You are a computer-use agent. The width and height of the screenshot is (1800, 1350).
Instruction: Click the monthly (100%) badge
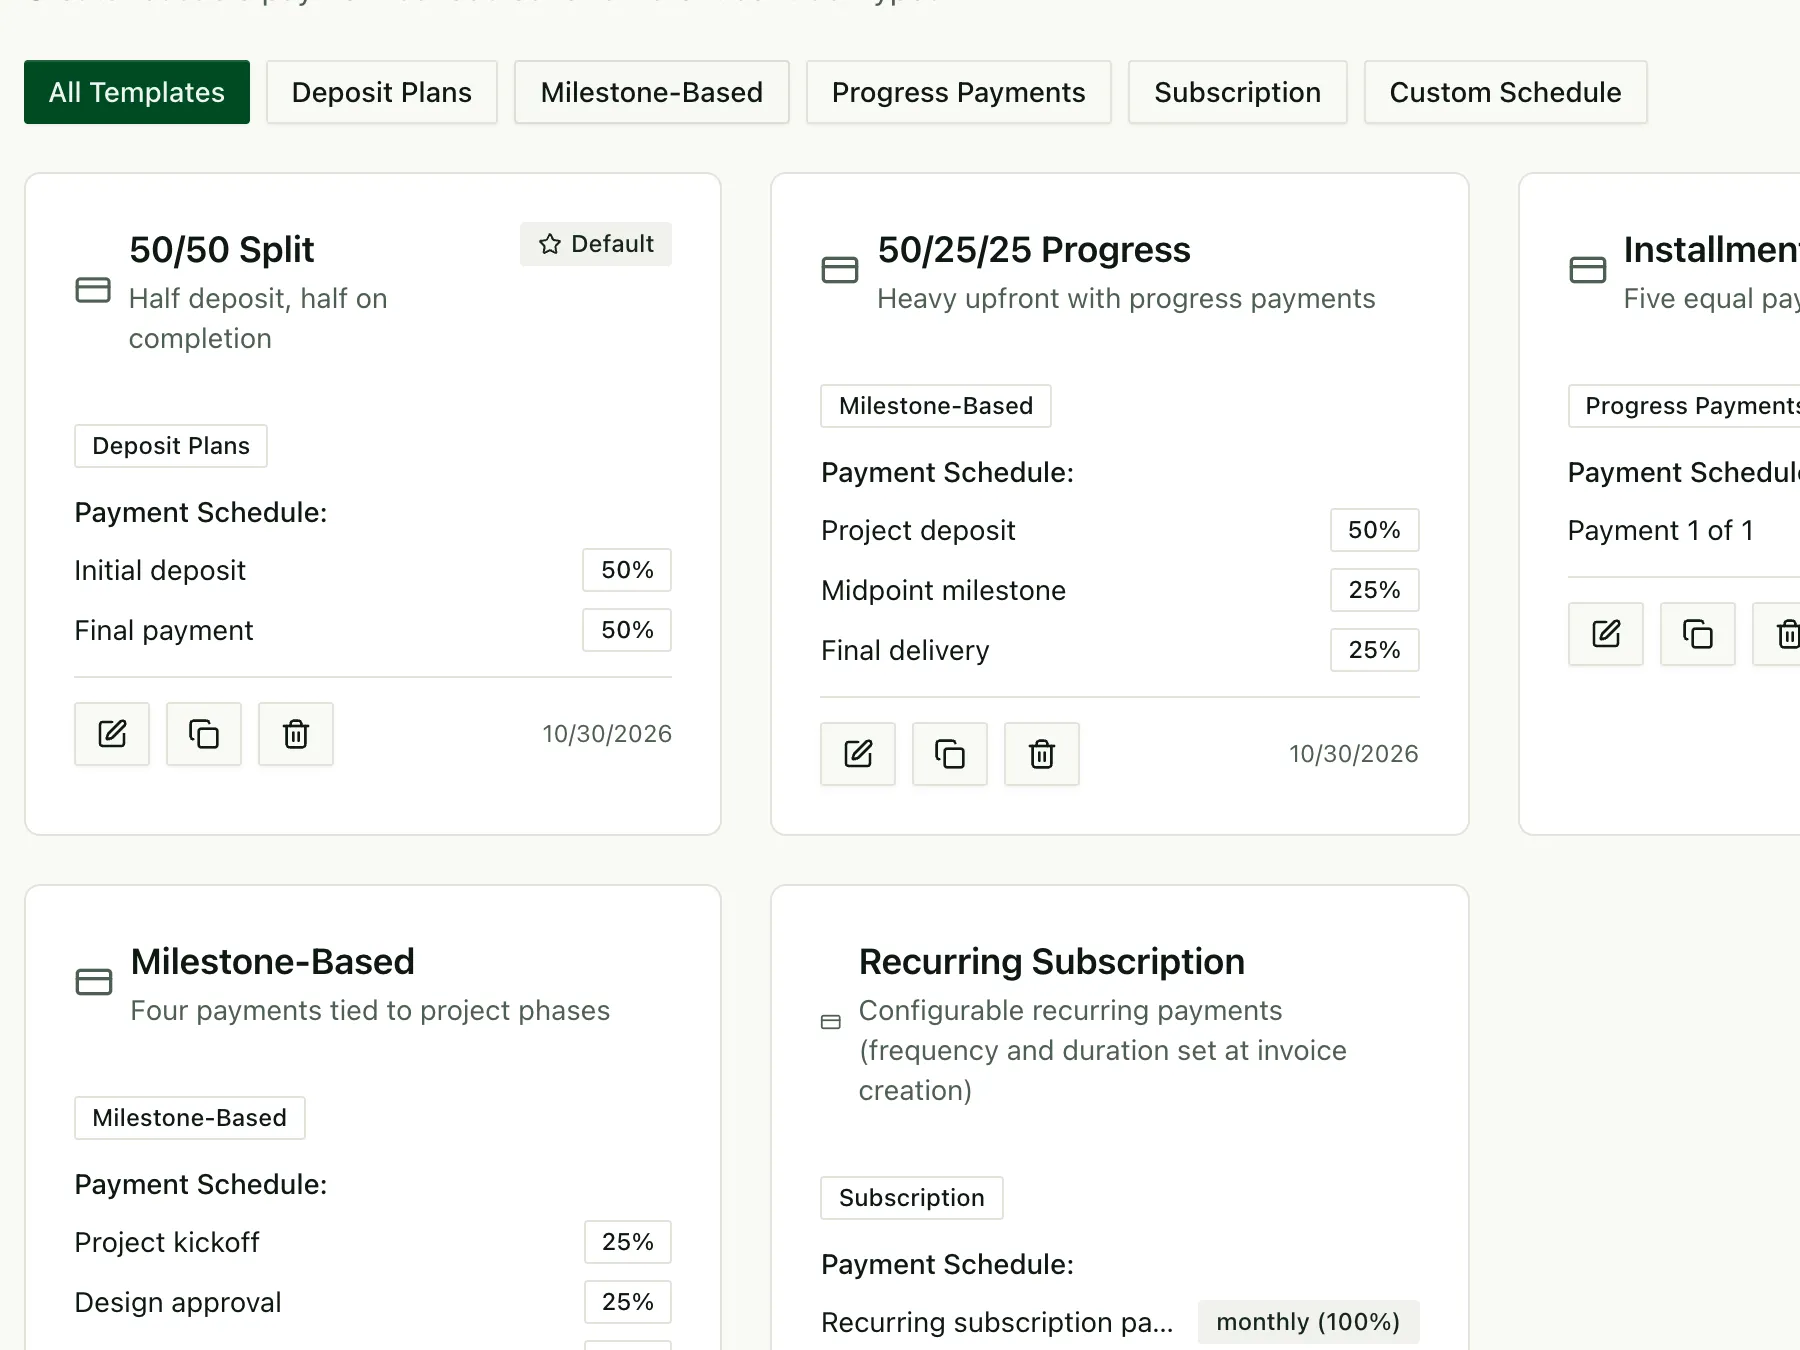click(1308, 1322)
